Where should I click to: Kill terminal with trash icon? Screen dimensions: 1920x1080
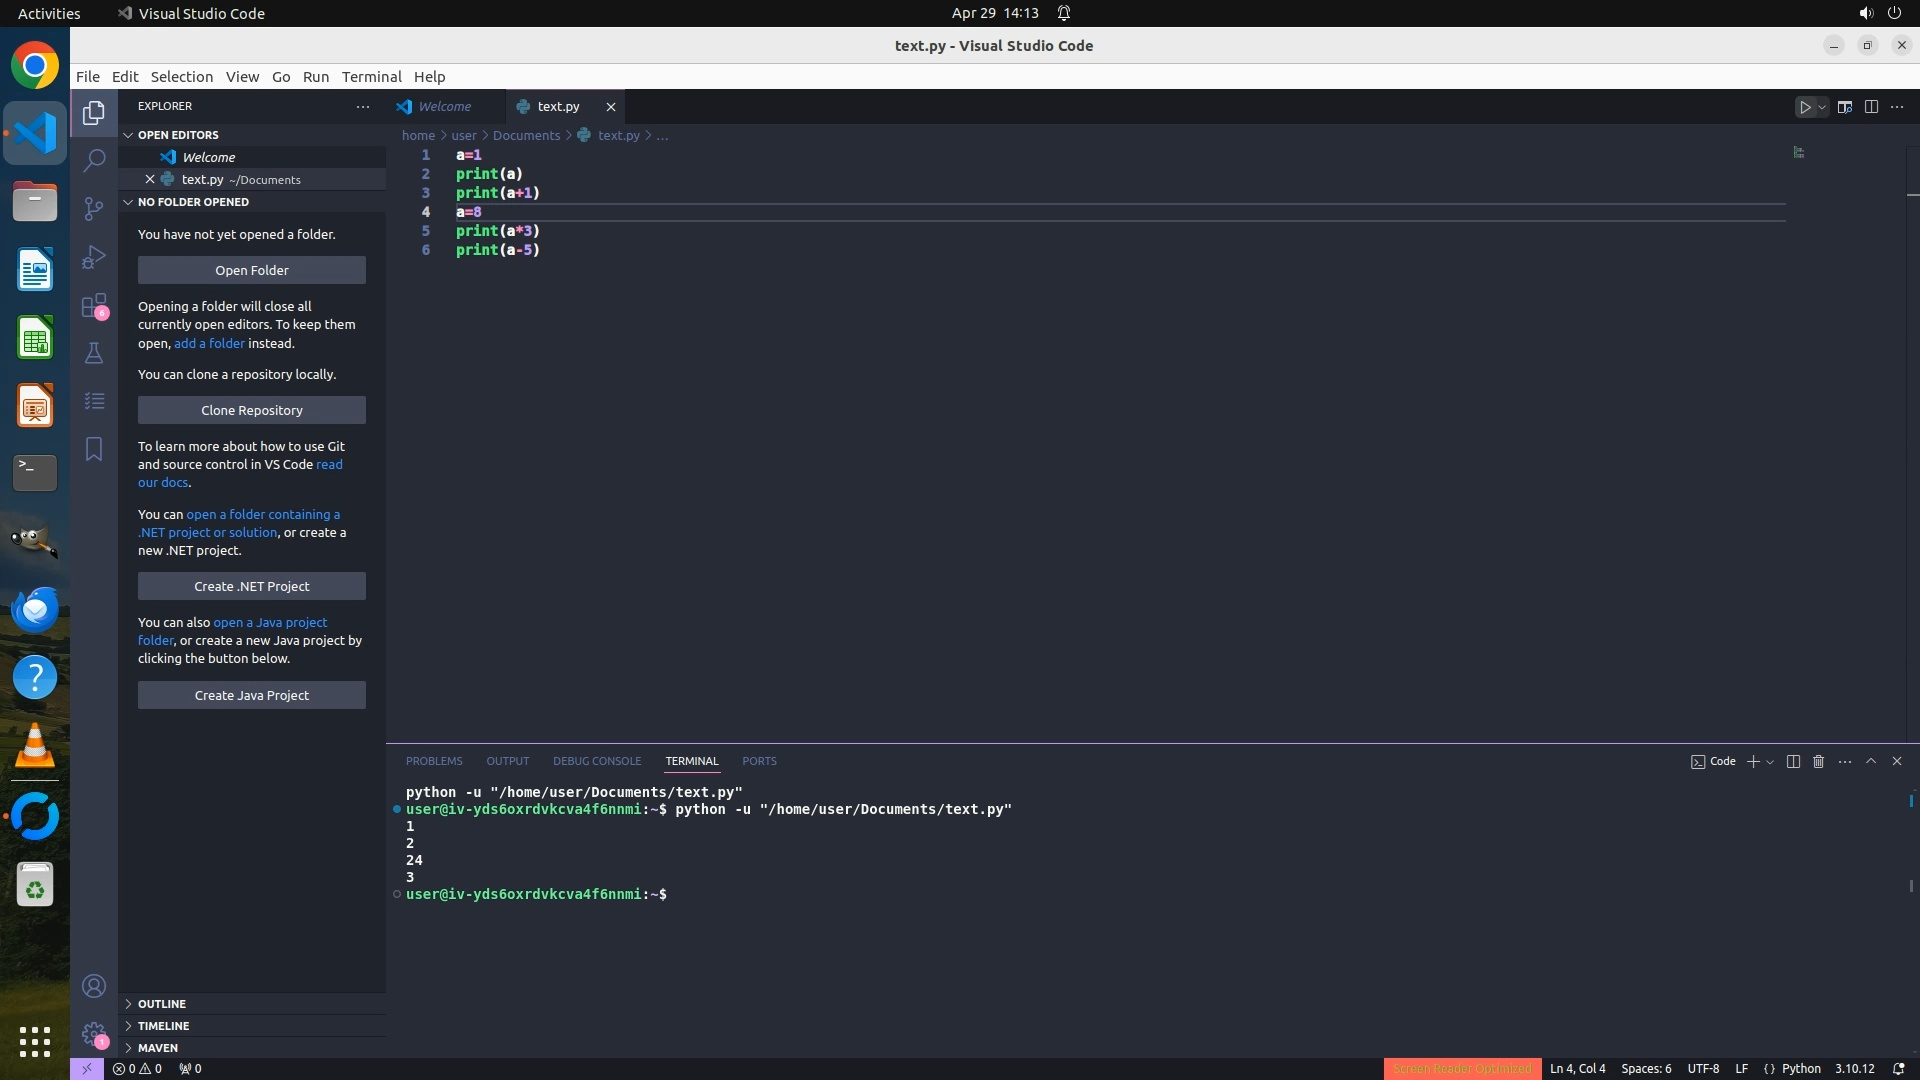1818,762
